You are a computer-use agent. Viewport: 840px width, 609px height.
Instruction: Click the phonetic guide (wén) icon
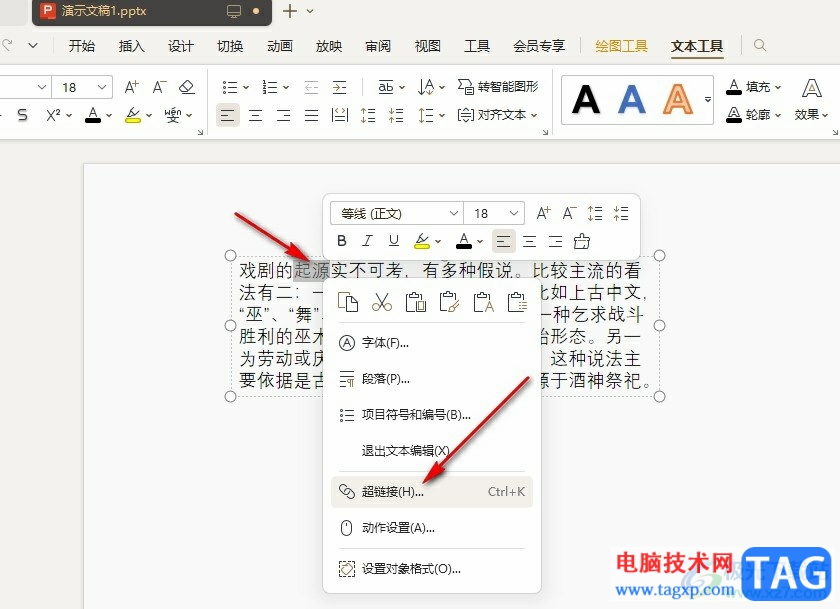172,115
